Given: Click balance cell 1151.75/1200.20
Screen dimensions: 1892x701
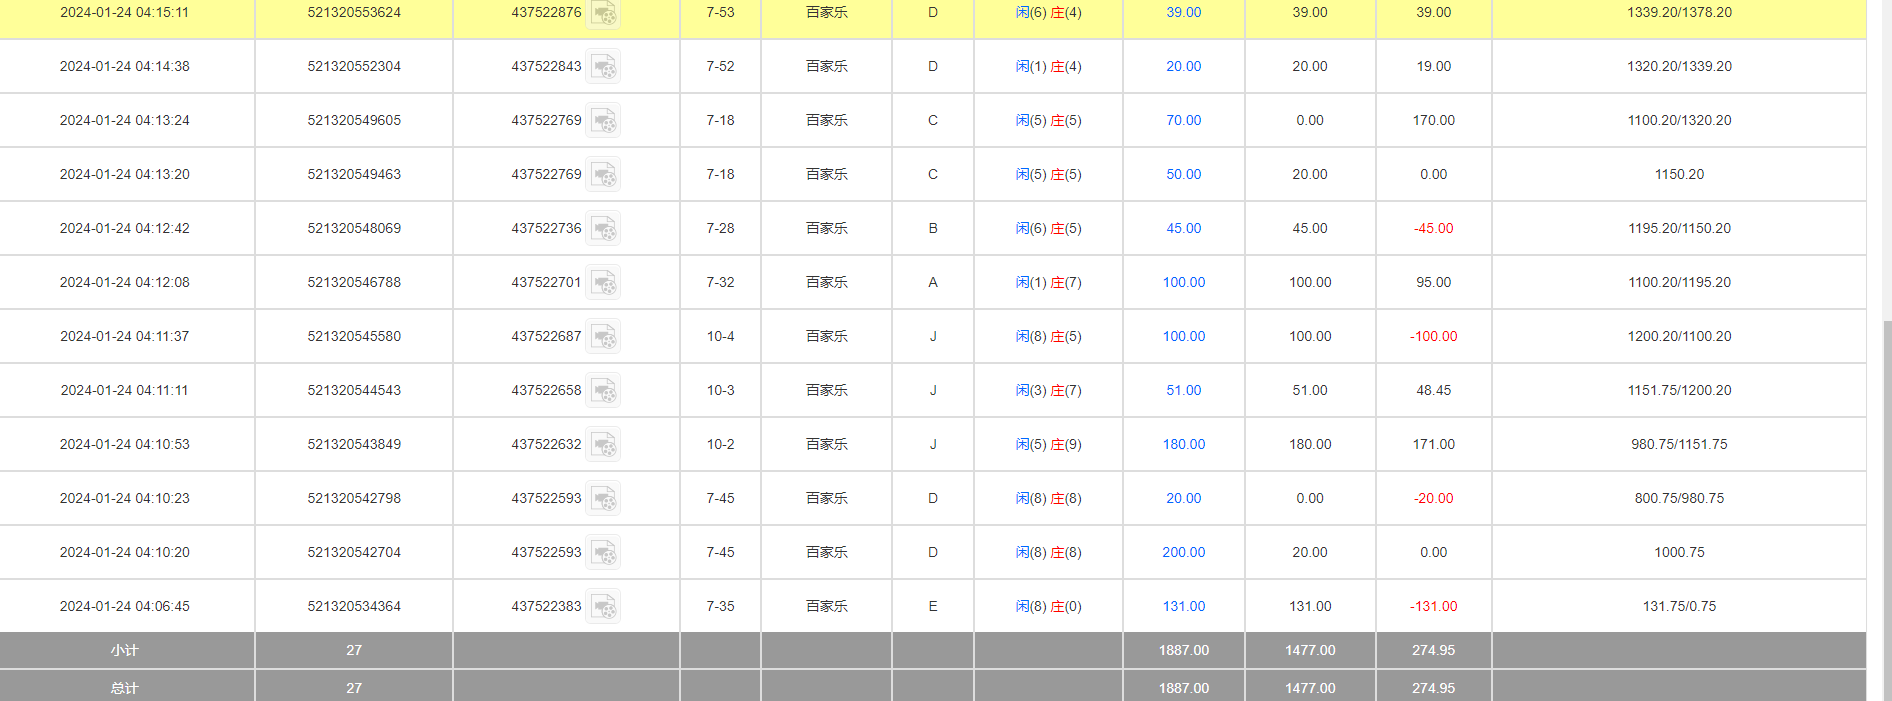Looking at the screenshot, I should 1679,390.
